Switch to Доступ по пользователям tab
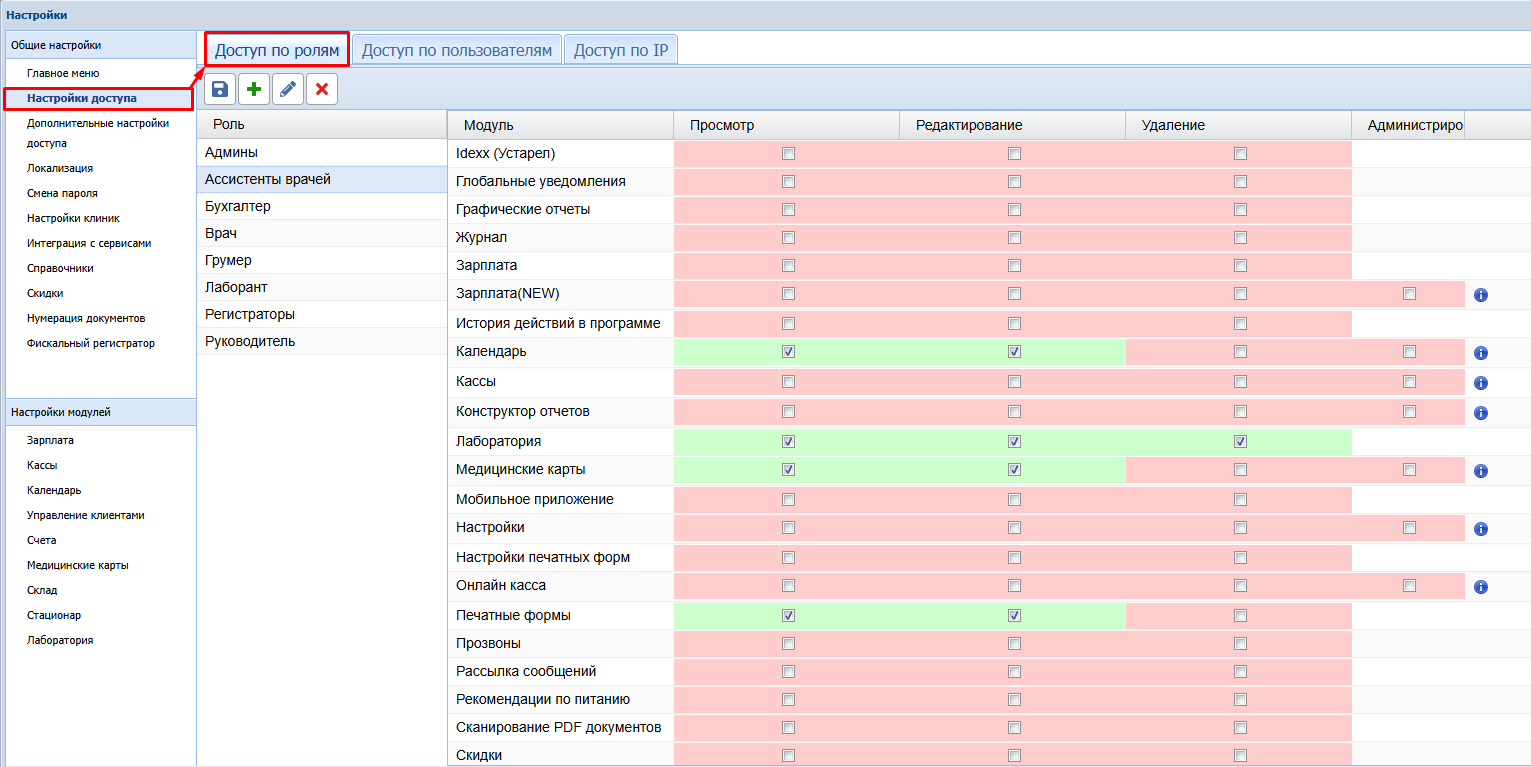 pyautogui.click(x=457, y=50)
